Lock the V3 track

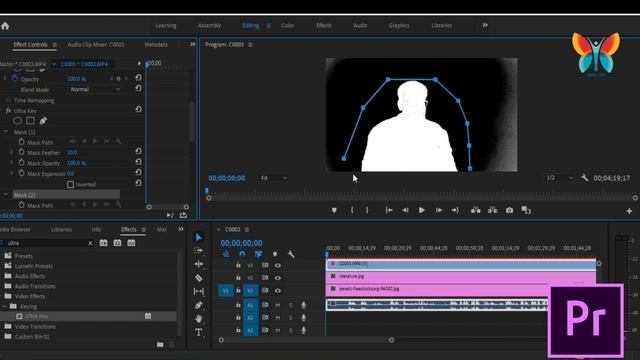pos(238,265)
